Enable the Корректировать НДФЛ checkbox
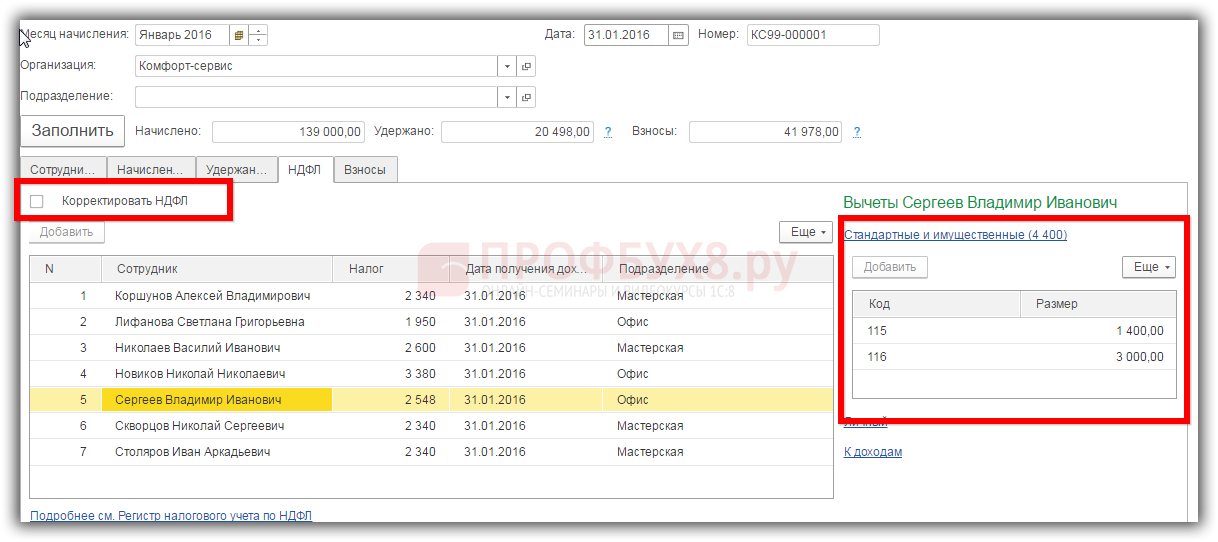 pyautogui.click(x=37, y=201)
